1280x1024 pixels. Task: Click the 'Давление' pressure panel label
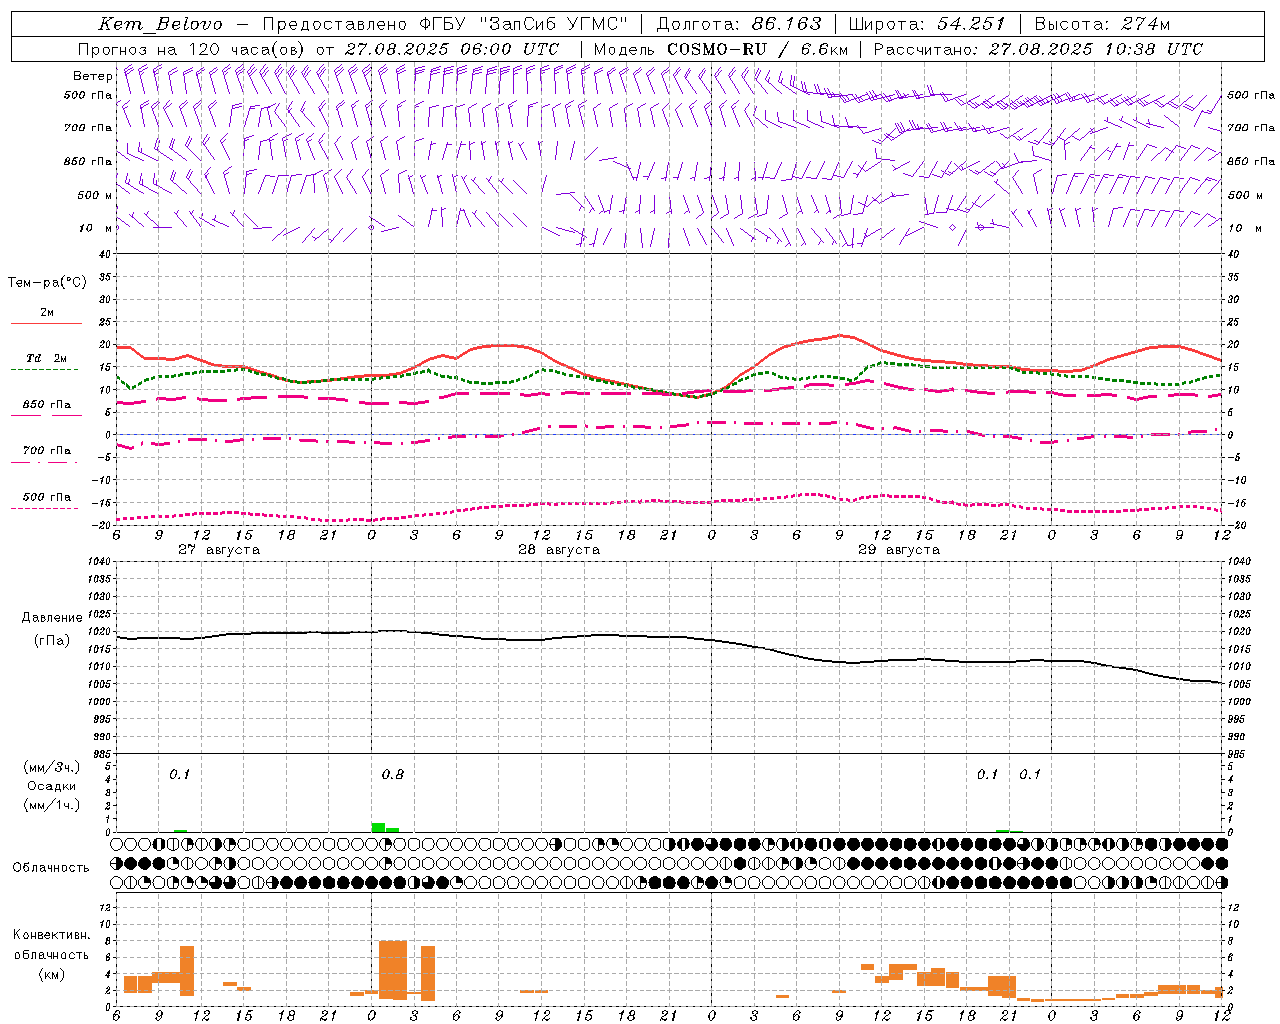click(52, 618)
